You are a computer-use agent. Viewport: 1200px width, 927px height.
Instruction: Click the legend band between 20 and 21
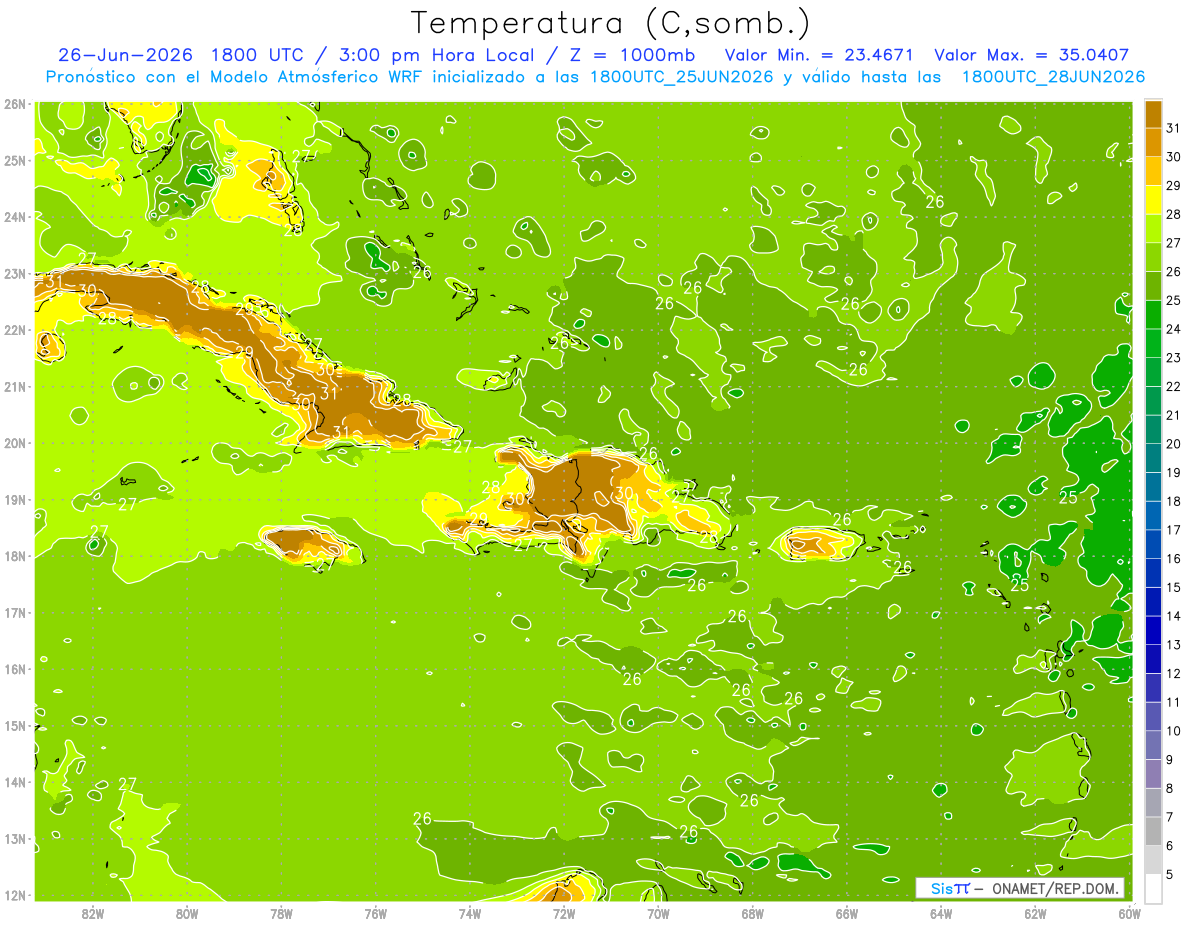(x=1153, y=429)
